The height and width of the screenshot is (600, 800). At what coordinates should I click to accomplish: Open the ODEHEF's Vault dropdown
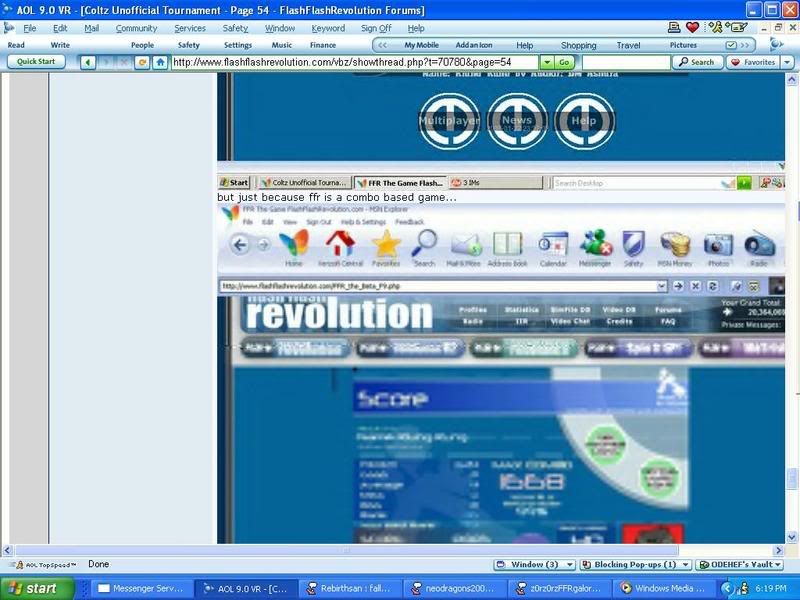(740, 565)
